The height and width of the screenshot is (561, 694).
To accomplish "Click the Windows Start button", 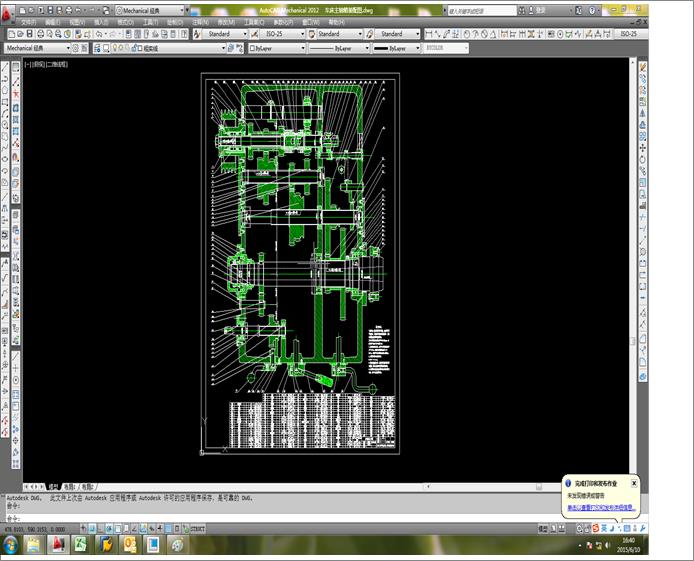I will tap(10, 544).
